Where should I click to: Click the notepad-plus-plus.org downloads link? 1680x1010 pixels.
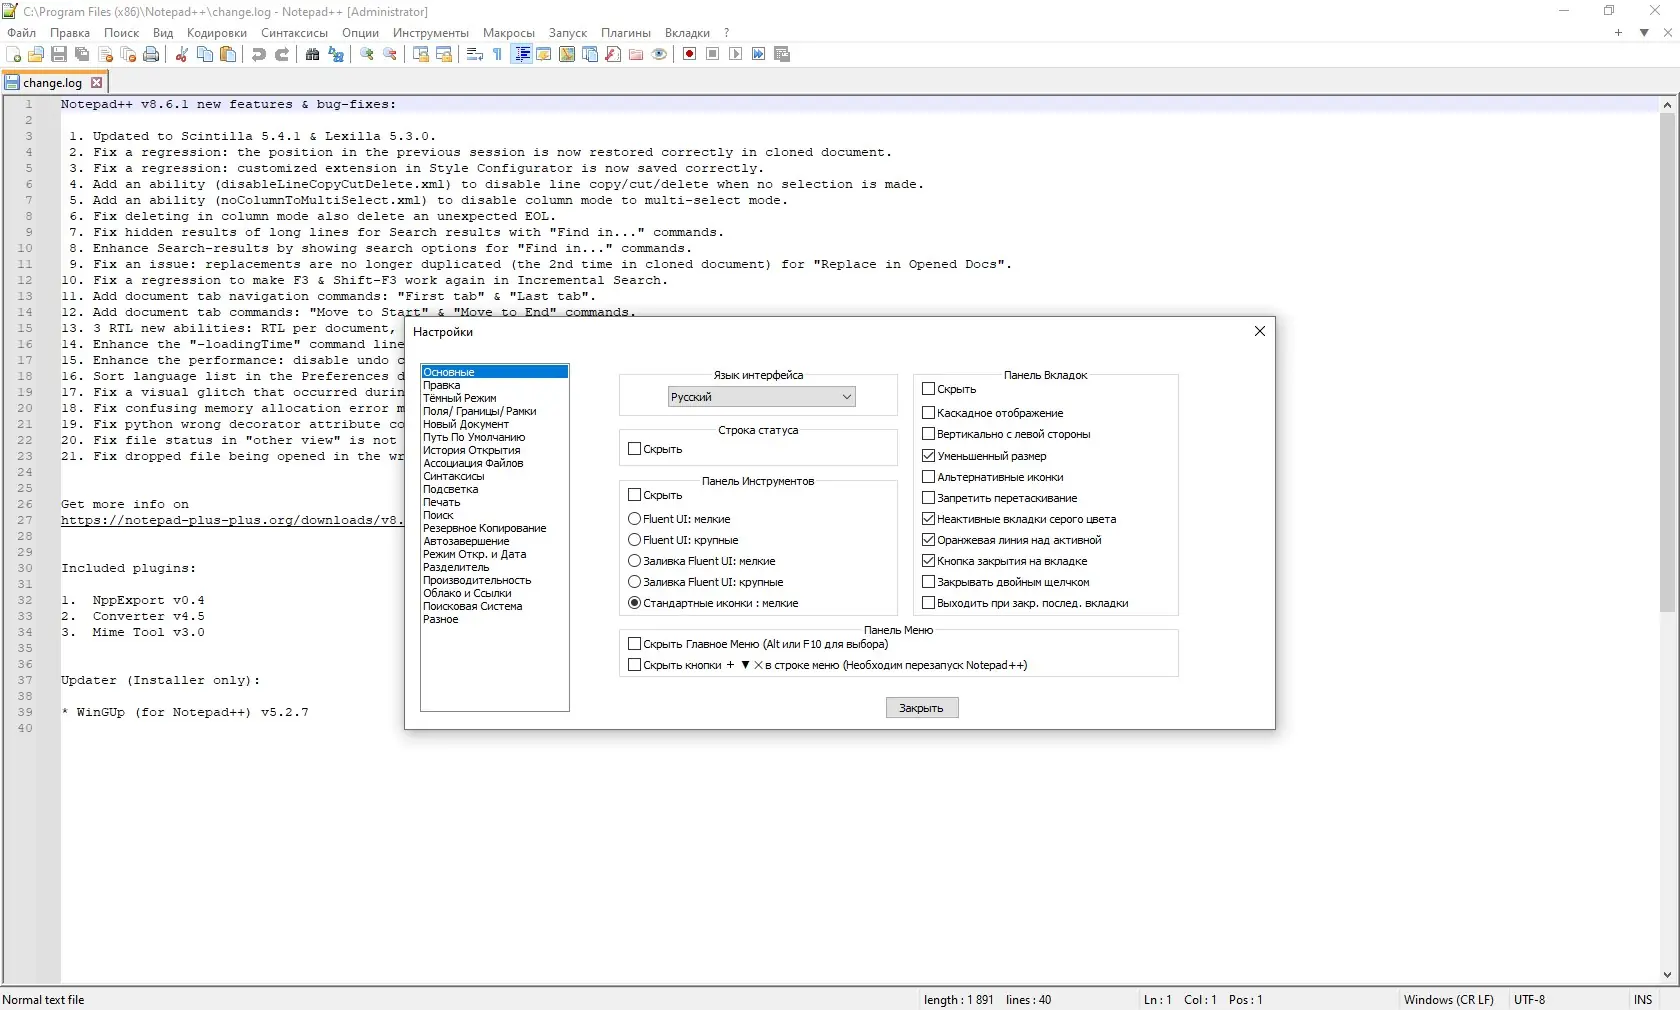coord(232,520)
